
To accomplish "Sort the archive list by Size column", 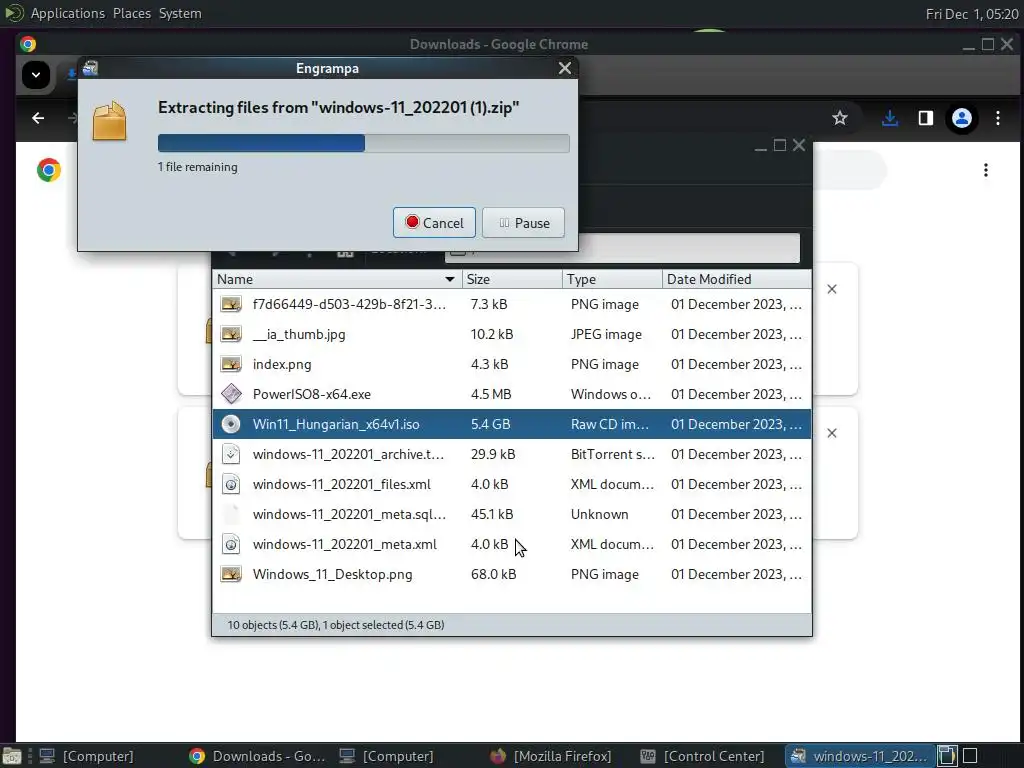I will 512,279.
